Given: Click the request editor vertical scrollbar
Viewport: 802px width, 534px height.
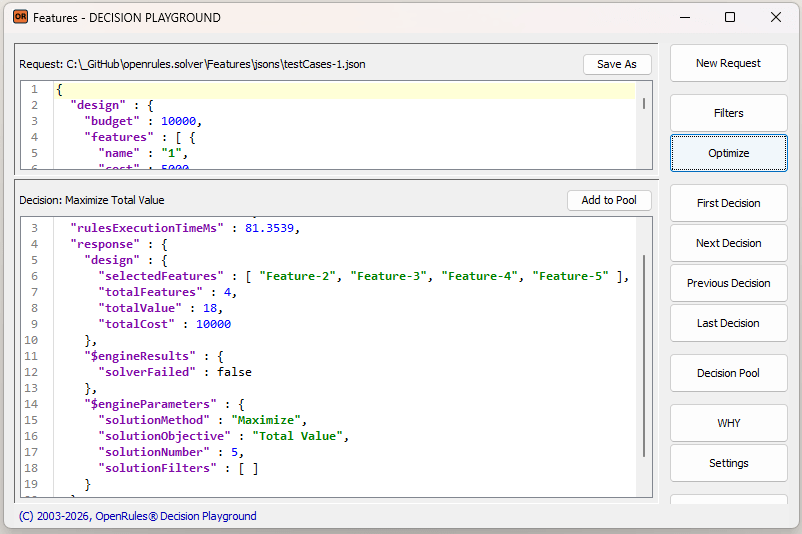Looking at the screenshot, I should point(644,103).
